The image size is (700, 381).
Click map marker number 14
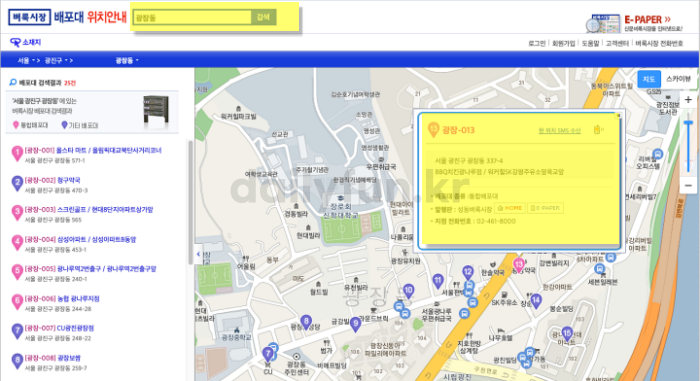pos(536,301)
